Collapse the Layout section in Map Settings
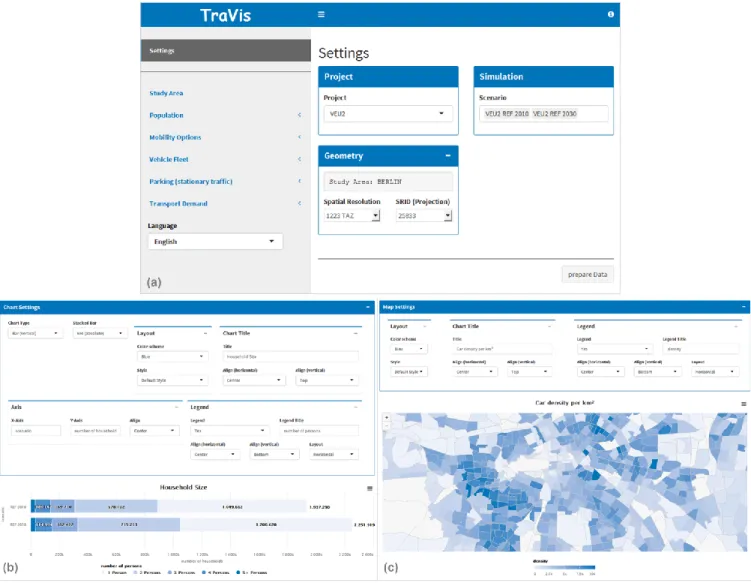 tap(425, 326)
